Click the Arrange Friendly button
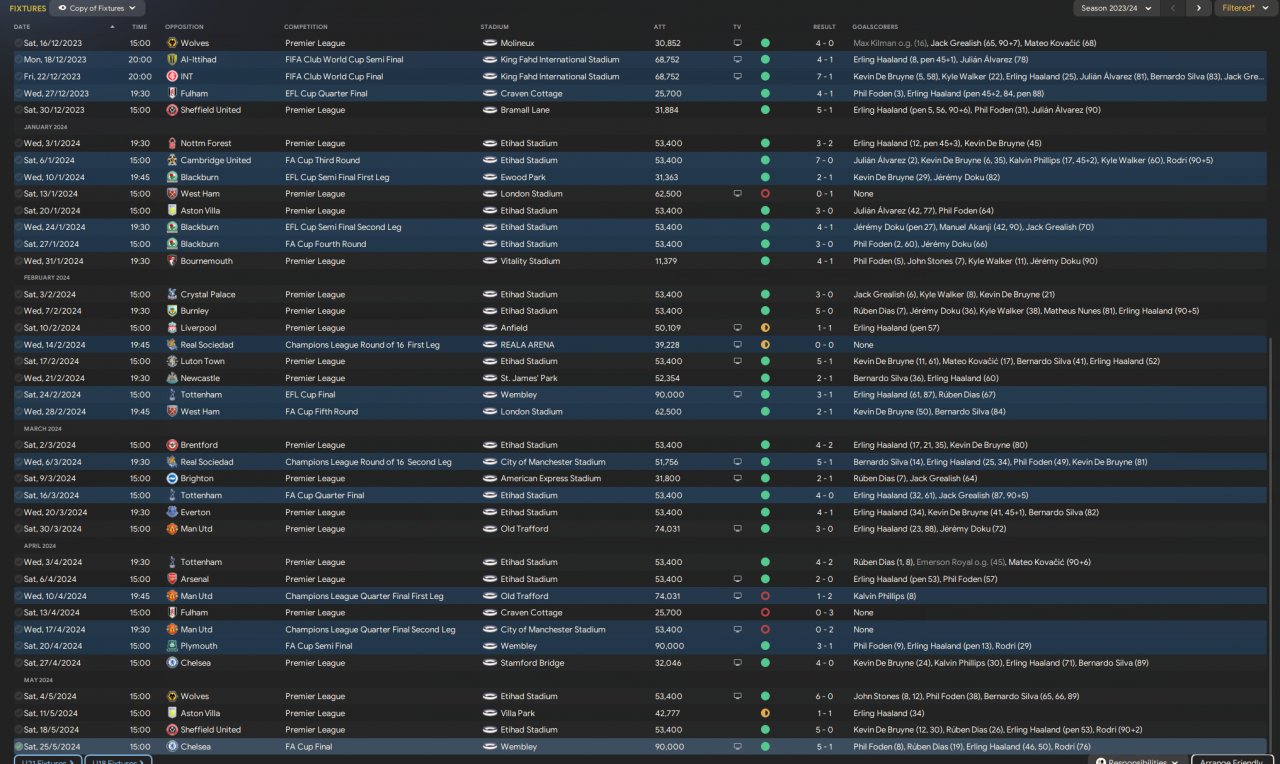 click(1234, 761)
